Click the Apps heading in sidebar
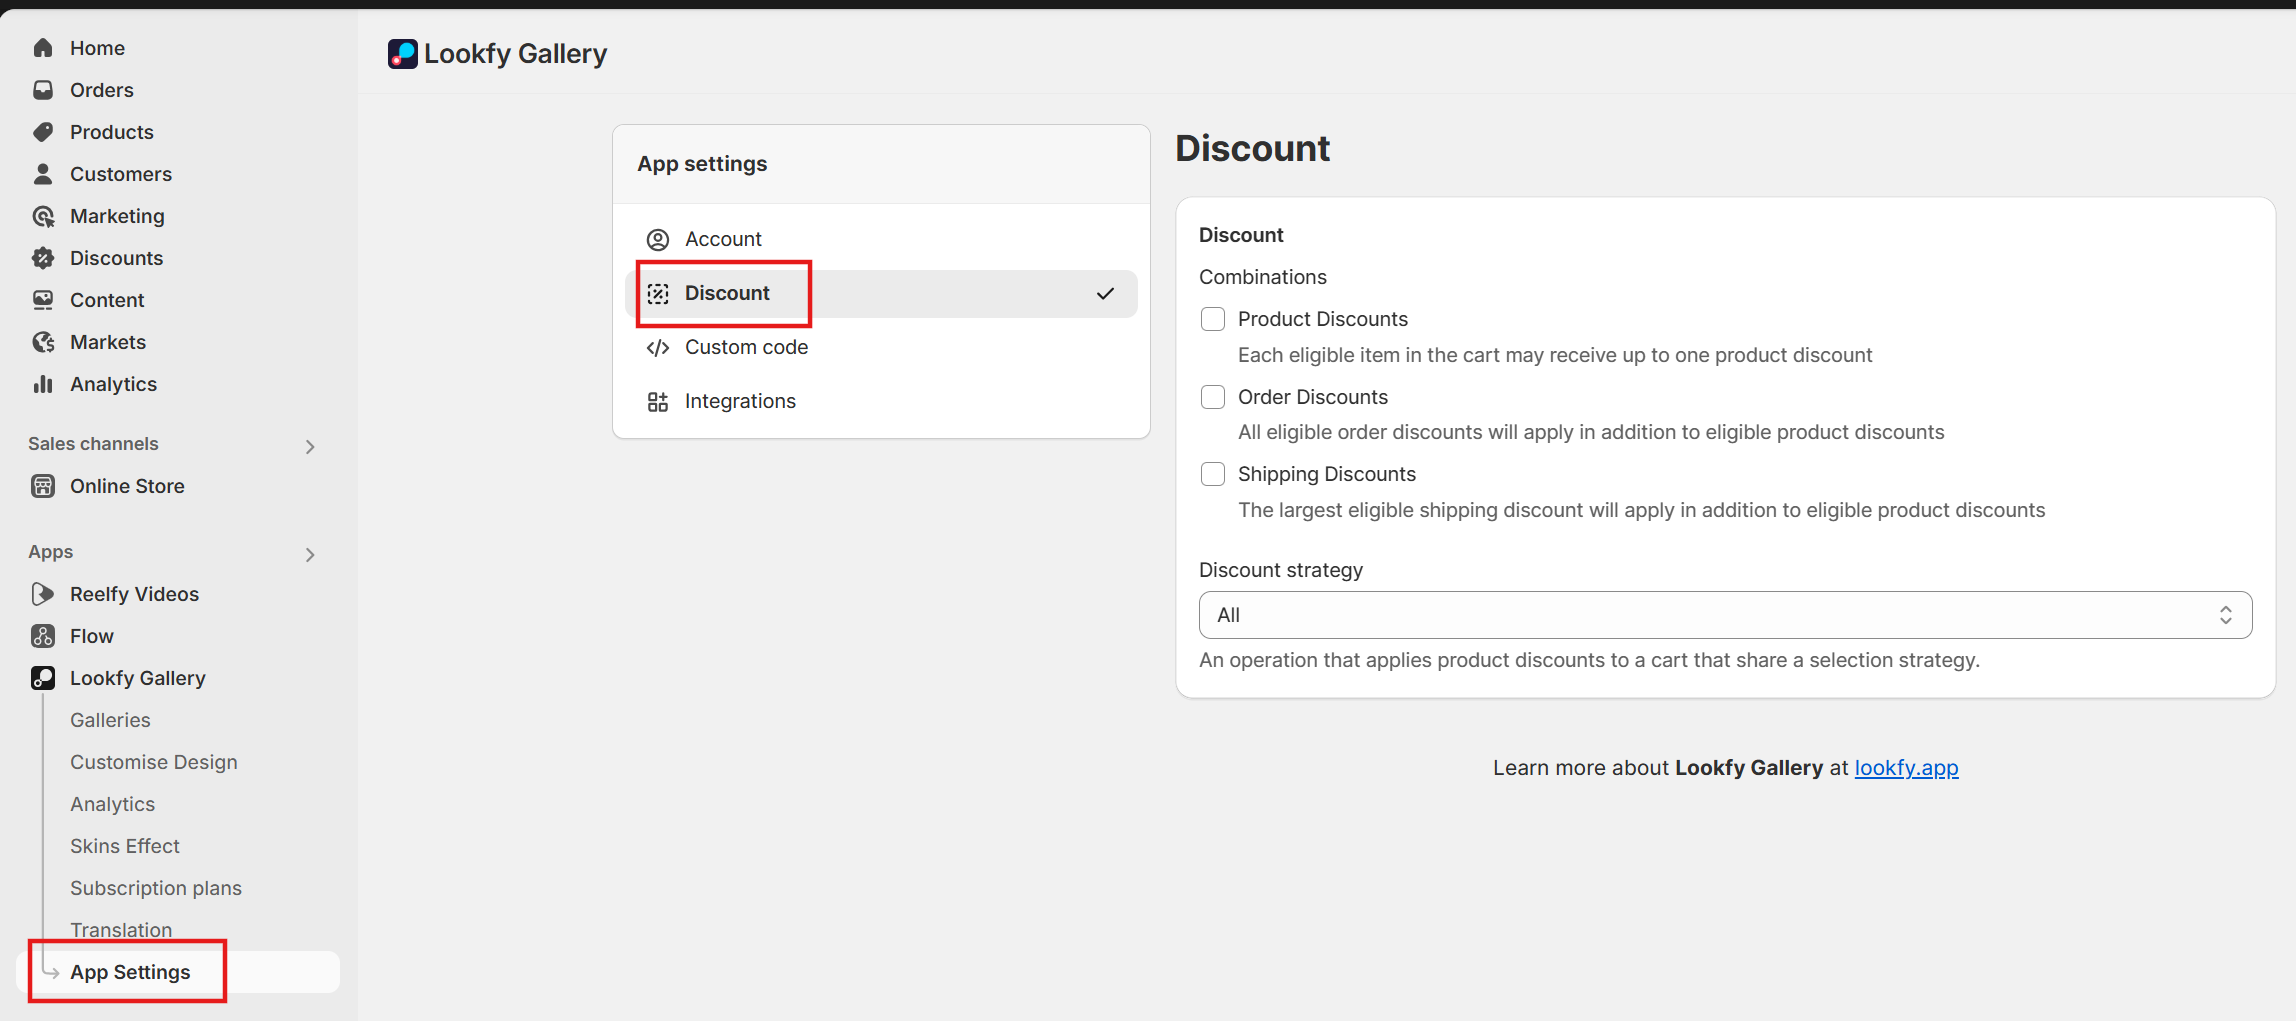This screenshot has height=1021, width=2296. coord(50,552)
